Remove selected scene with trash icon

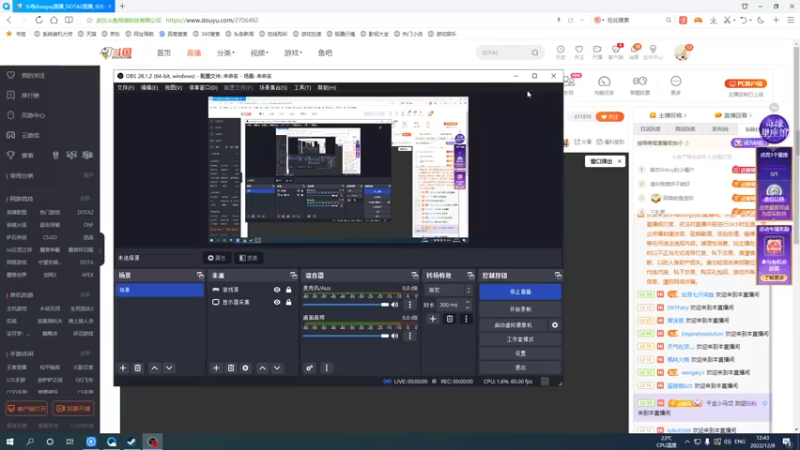[138, 368]
